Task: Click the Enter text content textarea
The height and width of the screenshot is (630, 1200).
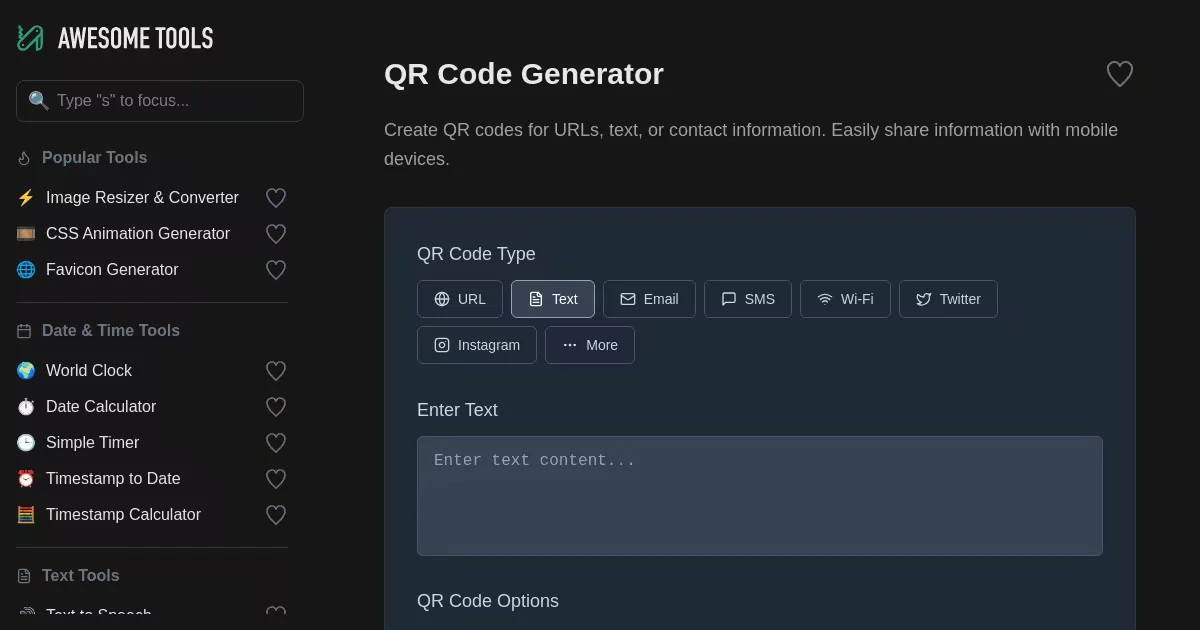Action: pos(760,495)
